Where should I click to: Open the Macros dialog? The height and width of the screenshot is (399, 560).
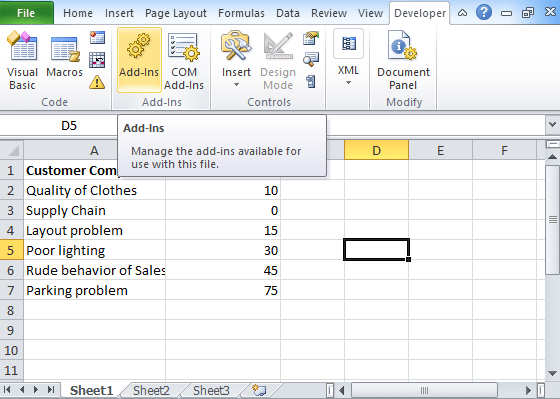[x=64, y=54]
